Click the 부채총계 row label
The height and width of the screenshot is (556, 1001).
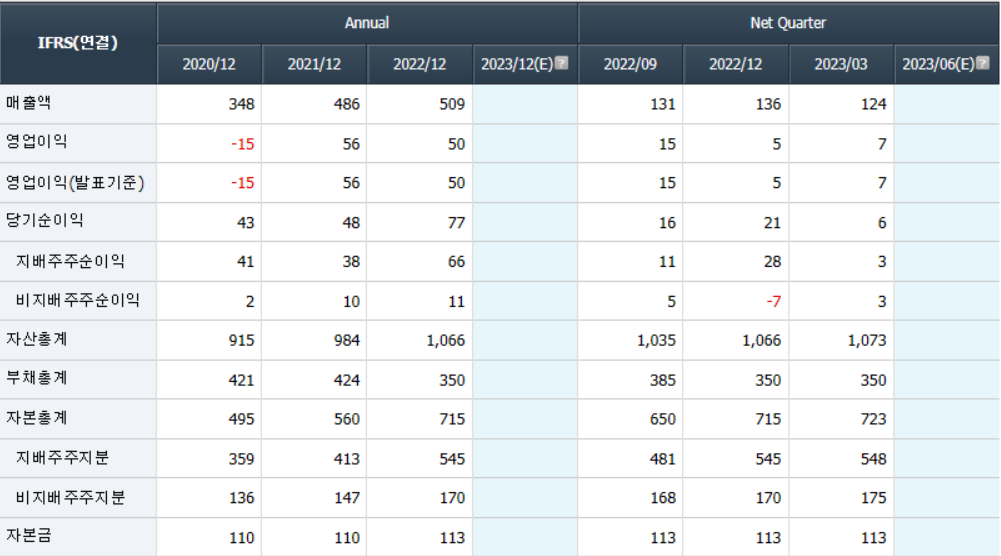(x=36, y=378)
